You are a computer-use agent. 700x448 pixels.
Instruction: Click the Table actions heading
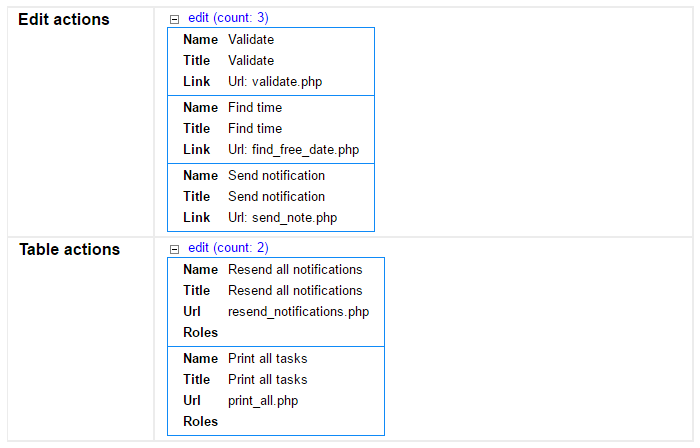(x=70, y=249)
